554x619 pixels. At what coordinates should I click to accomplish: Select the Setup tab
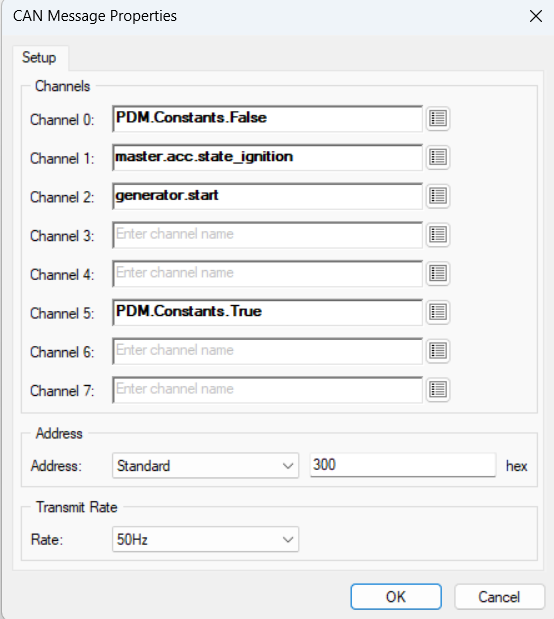pos(39,58)
